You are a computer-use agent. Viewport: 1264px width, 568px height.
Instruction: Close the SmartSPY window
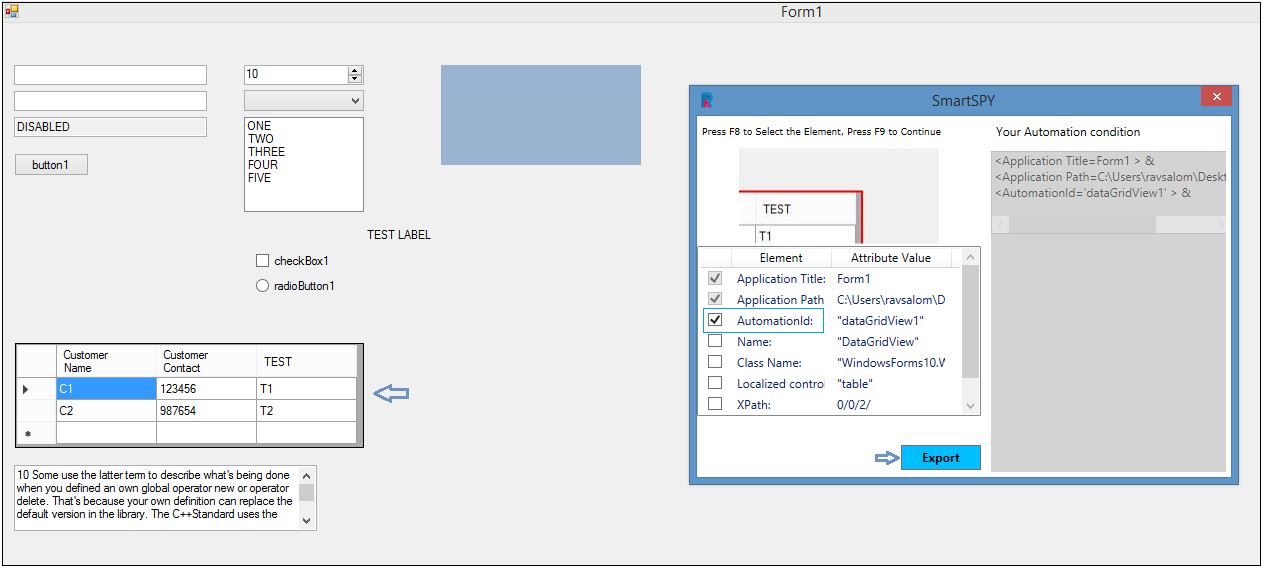click(x=1216, y=97)
